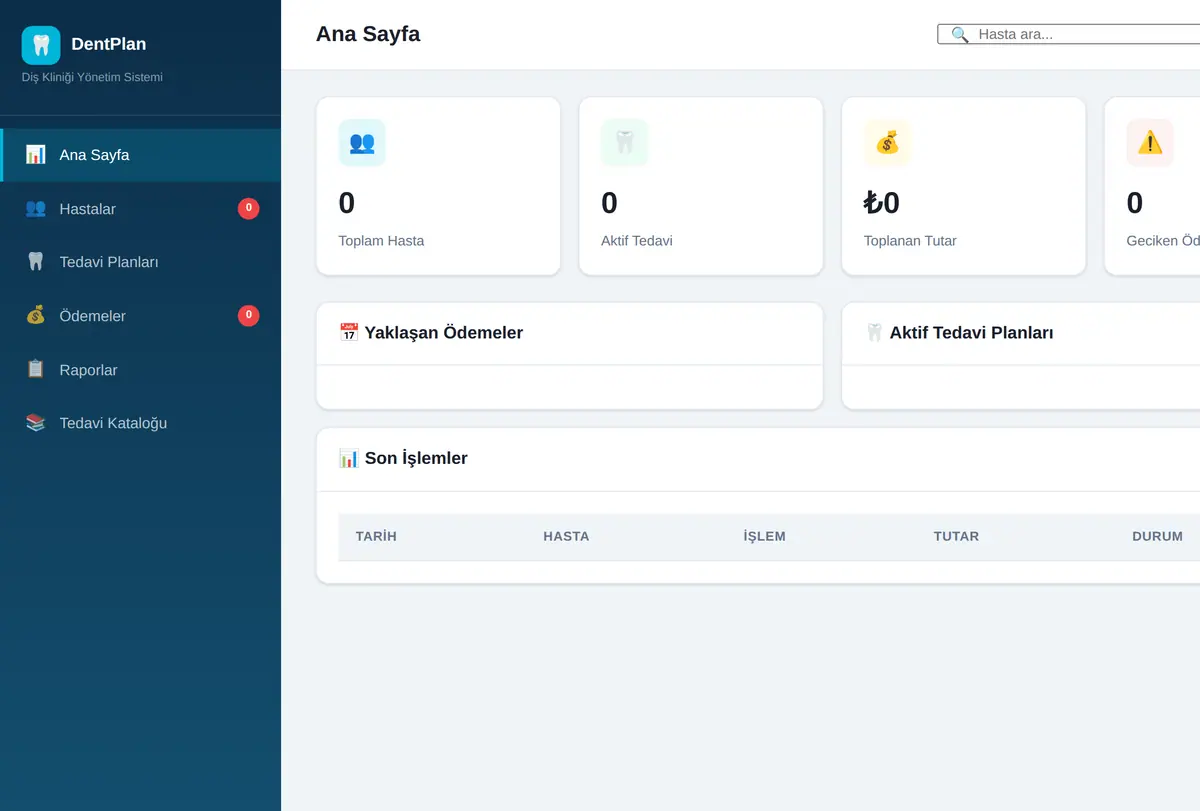The height and width of the screenshot is (811, 1200).
Task: Click the Tedavi Planları tooth icon in sidebar
Action: 36,262
